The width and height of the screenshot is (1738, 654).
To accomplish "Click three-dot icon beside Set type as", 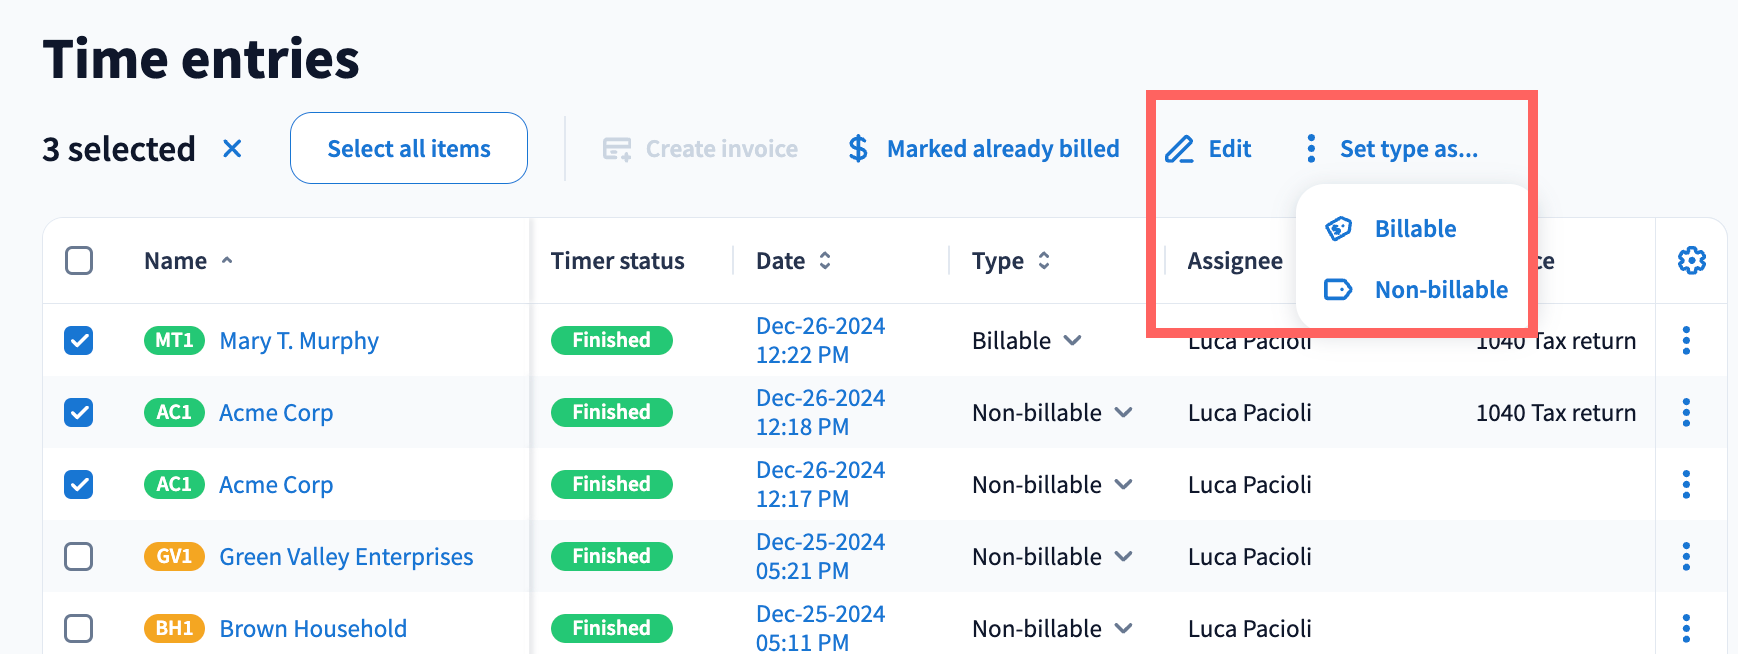I will tap(1311, 149).
